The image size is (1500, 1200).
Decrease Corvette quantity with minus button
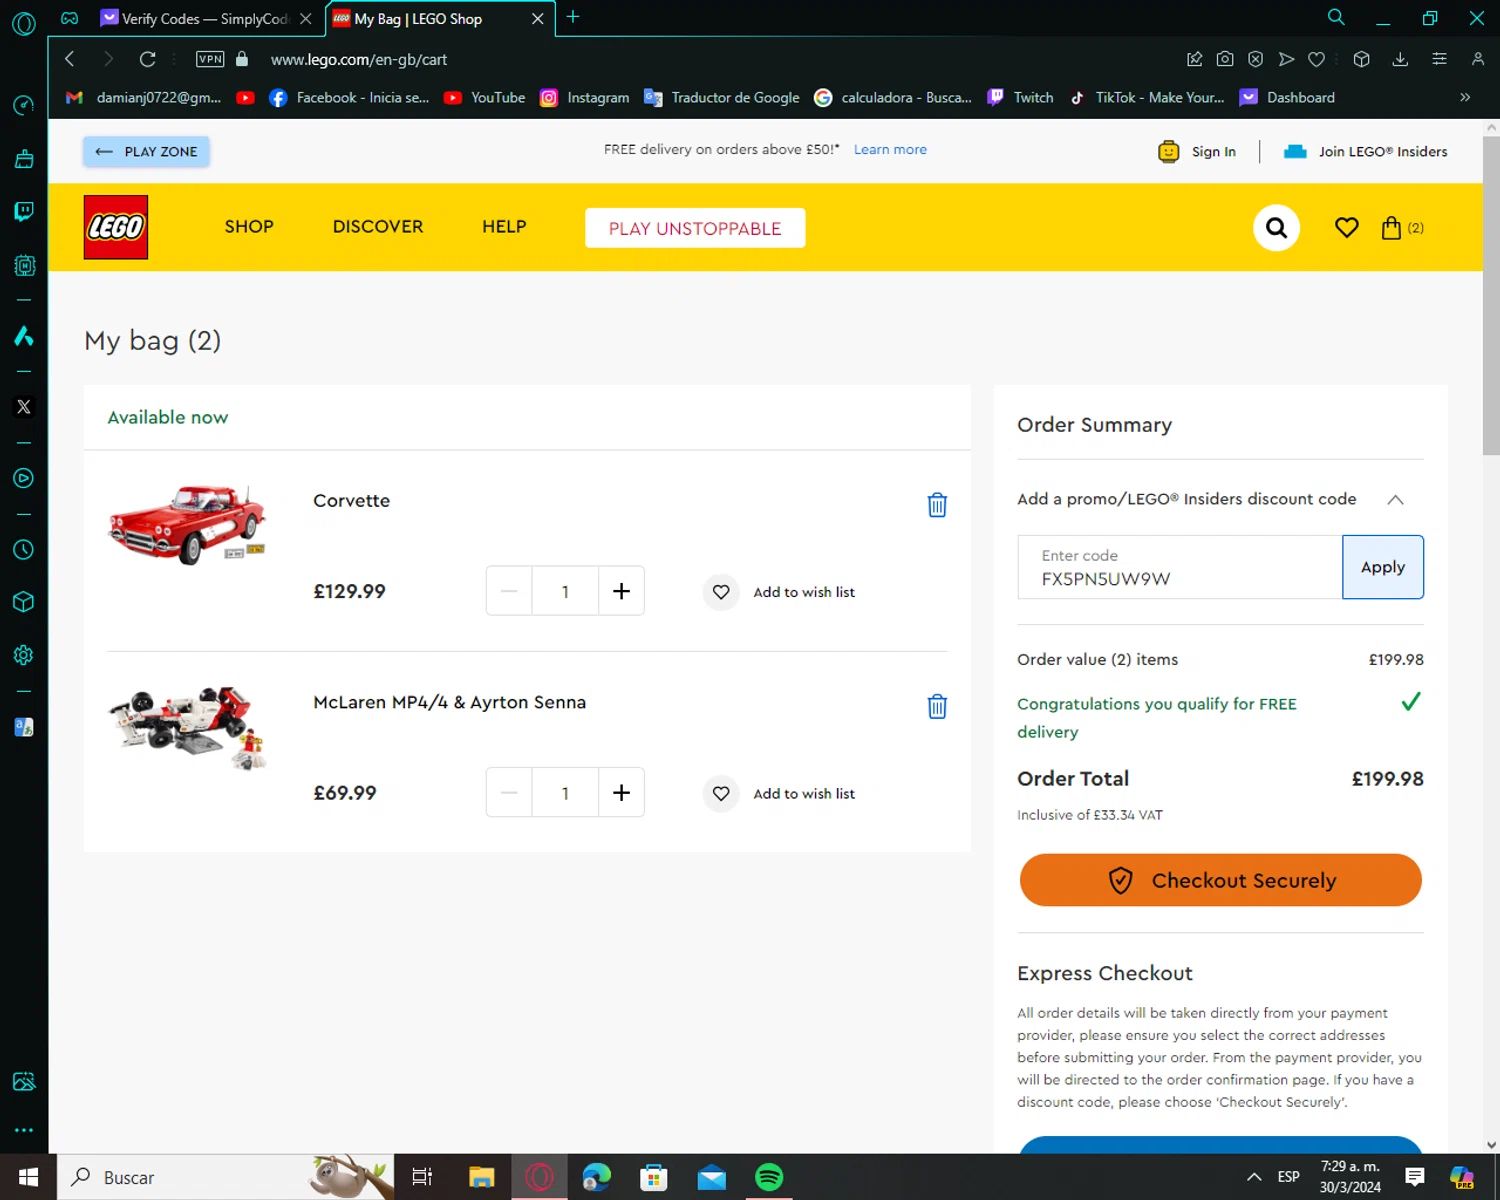point(509,591)
